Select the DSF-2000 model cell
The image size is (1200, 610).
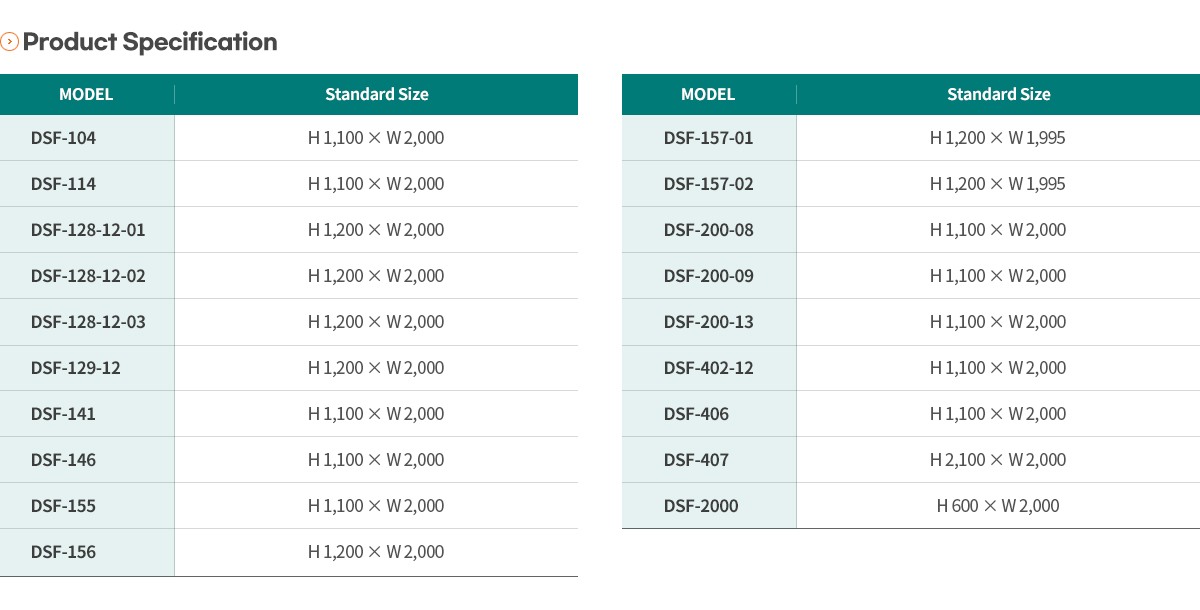coord(709,506)
